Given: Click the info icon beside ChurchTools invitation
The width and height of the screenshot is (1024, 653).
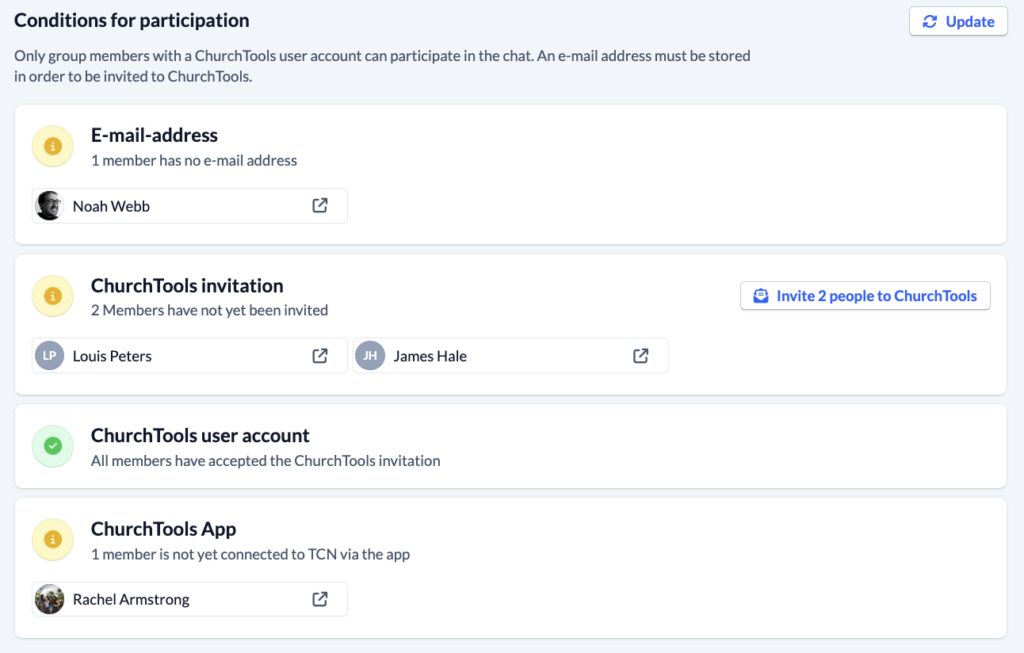Looking at the screenshot, I should pos(52,296).
